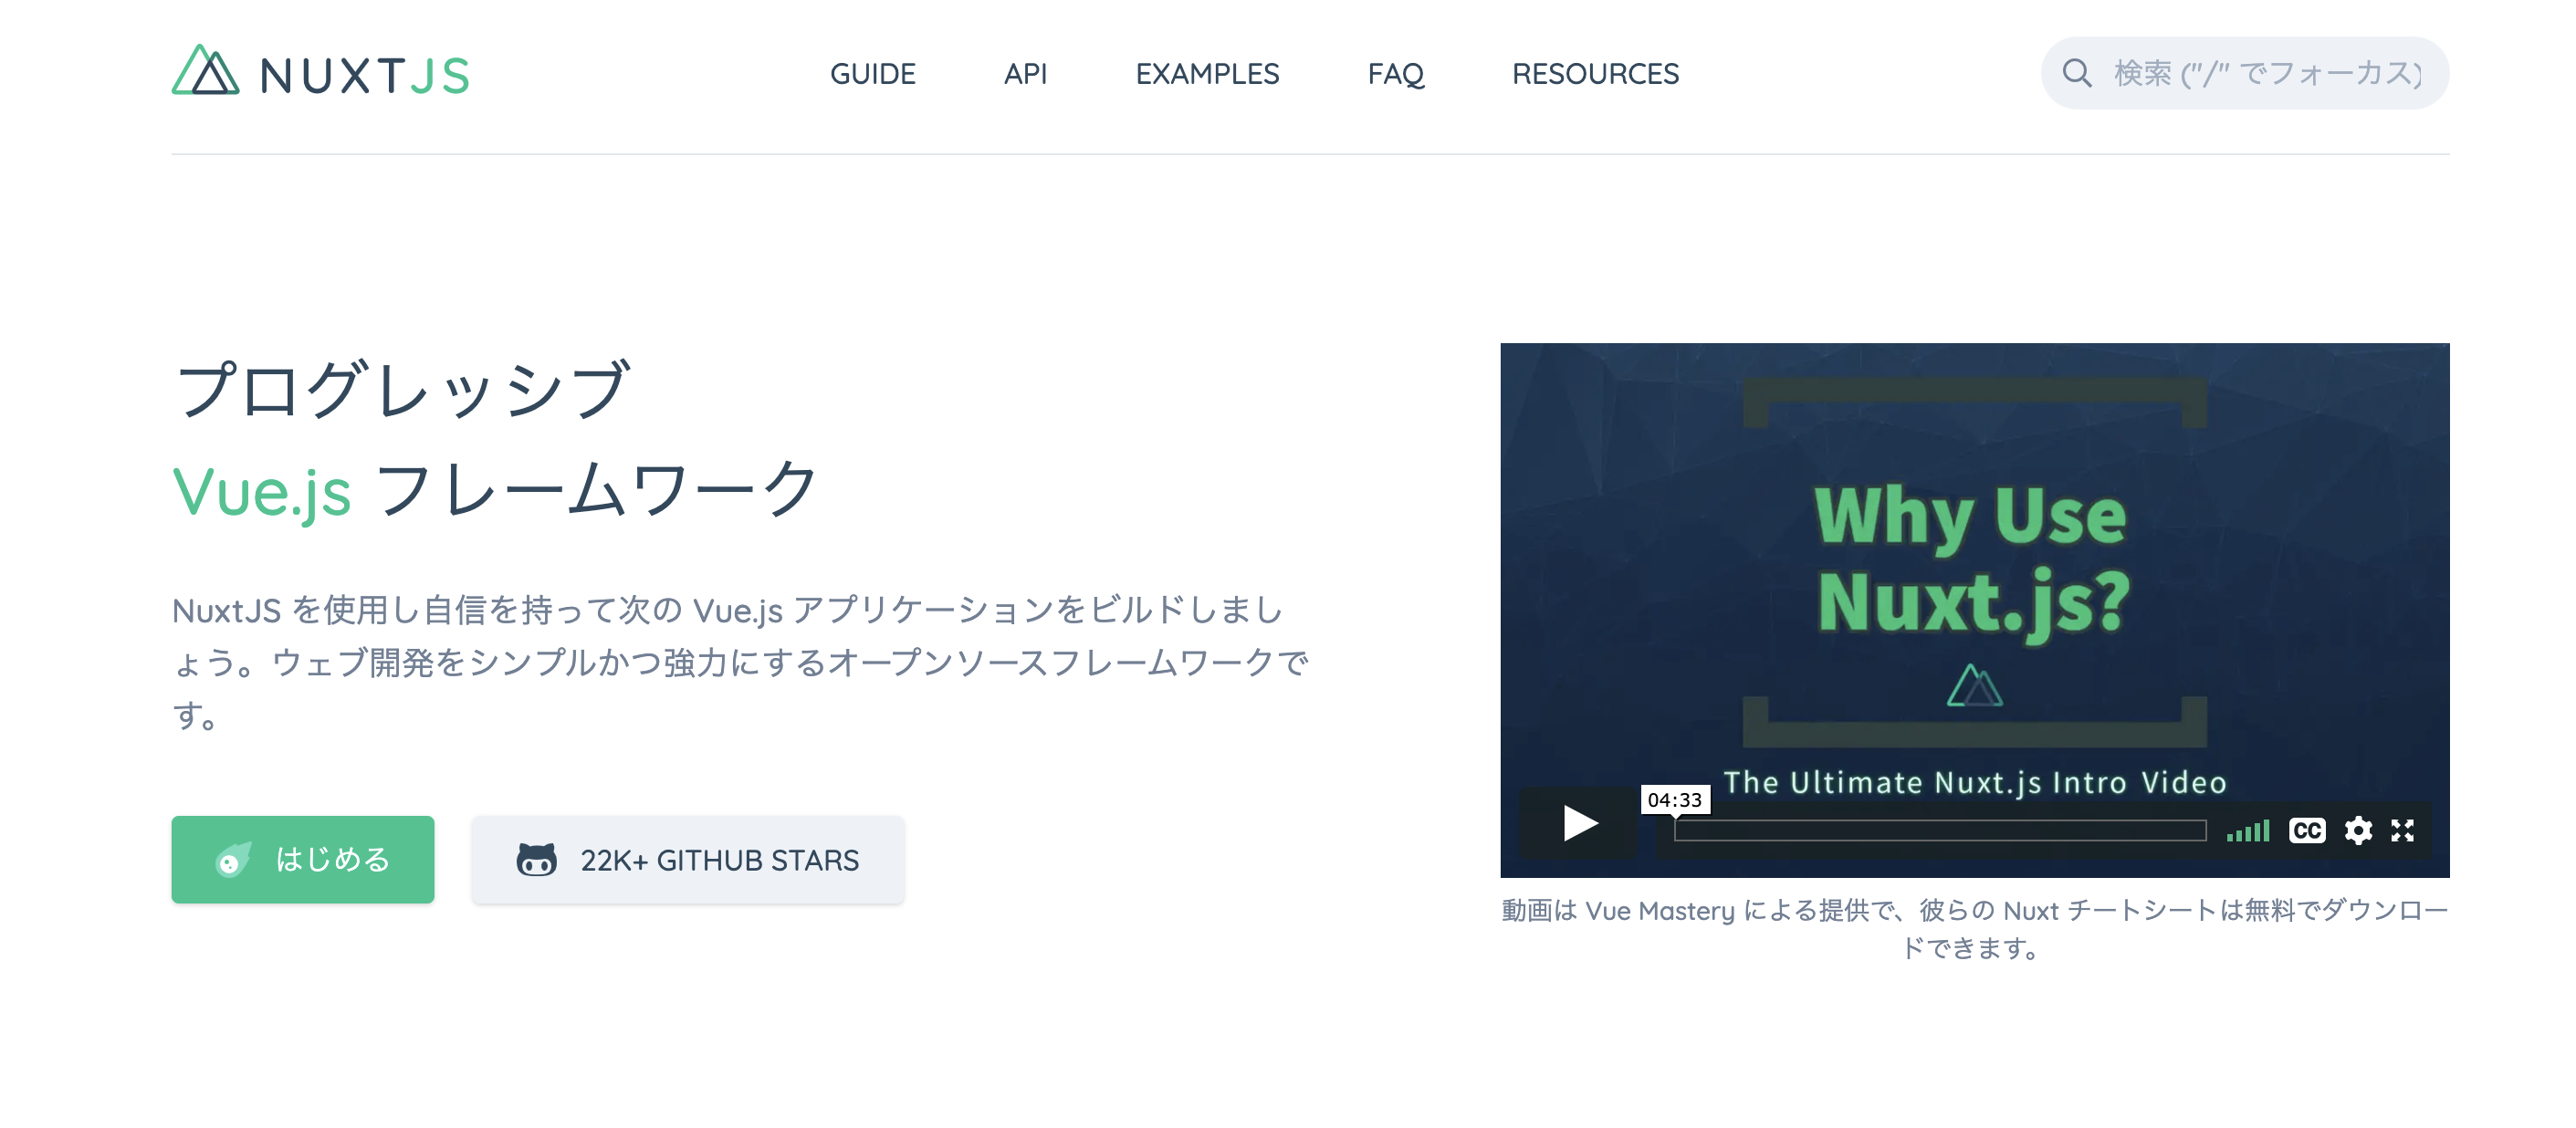Click the NUXTJS logo text
Image resolution: width=2576 pixels, height=1128 pixels.
364,75
